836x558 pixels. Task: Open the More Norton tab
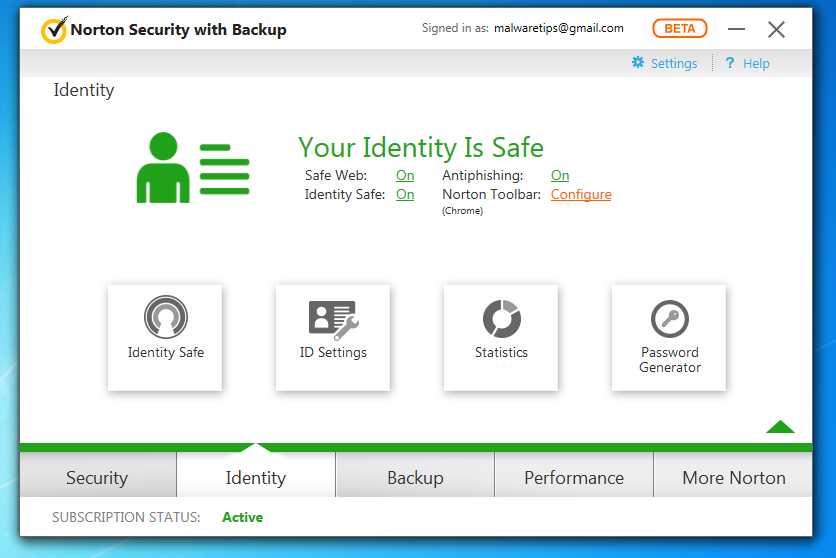(x=733, y=477)
